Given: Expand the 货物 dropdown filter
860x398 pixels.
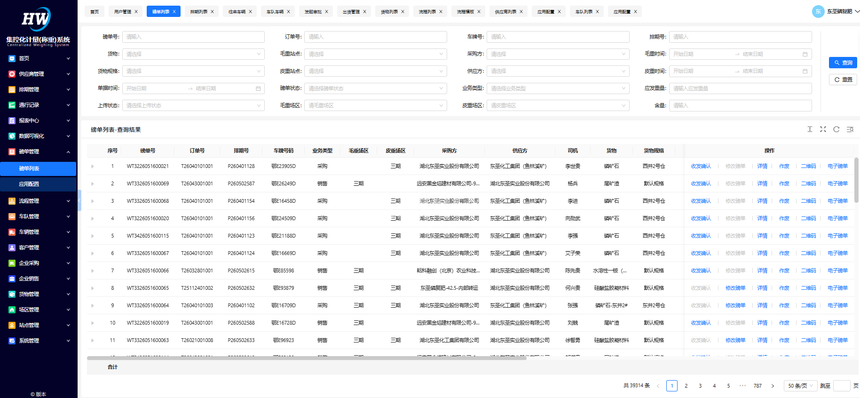Looking at the screenshot, I should [x=193, y=54].
